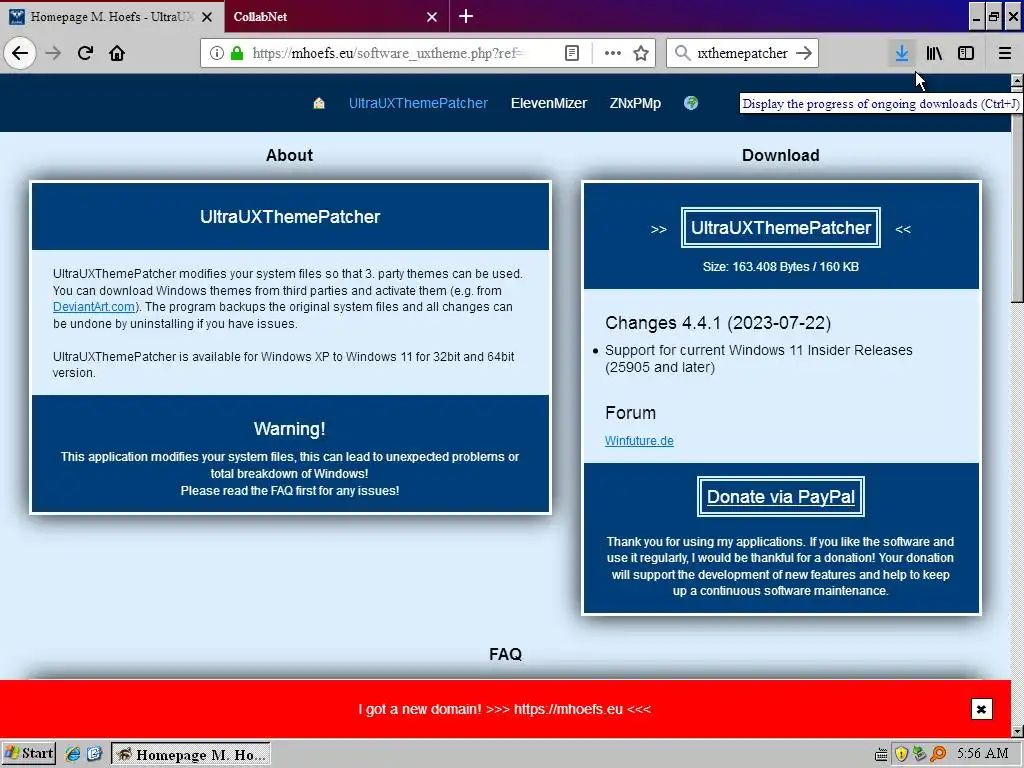Click the keyboard tray icon
The height and width of the screenshot is (768, 1024).
pos(881,754)
